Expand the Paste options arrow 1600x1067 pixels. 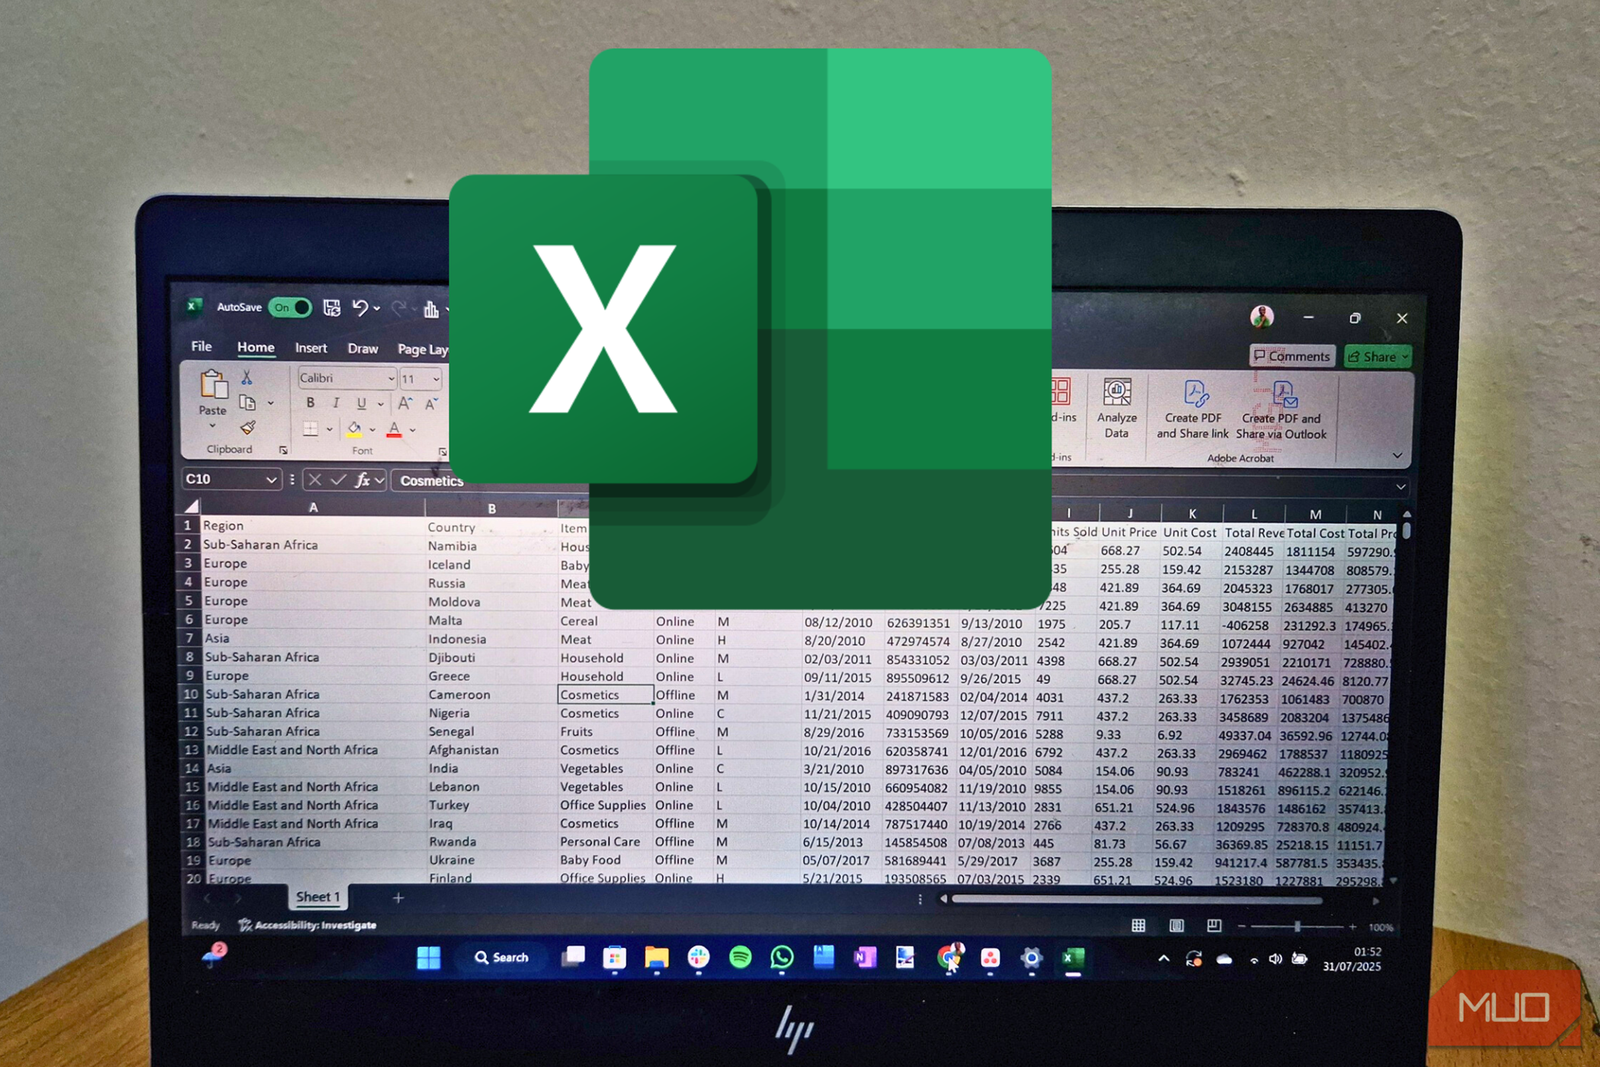[212, 426]
